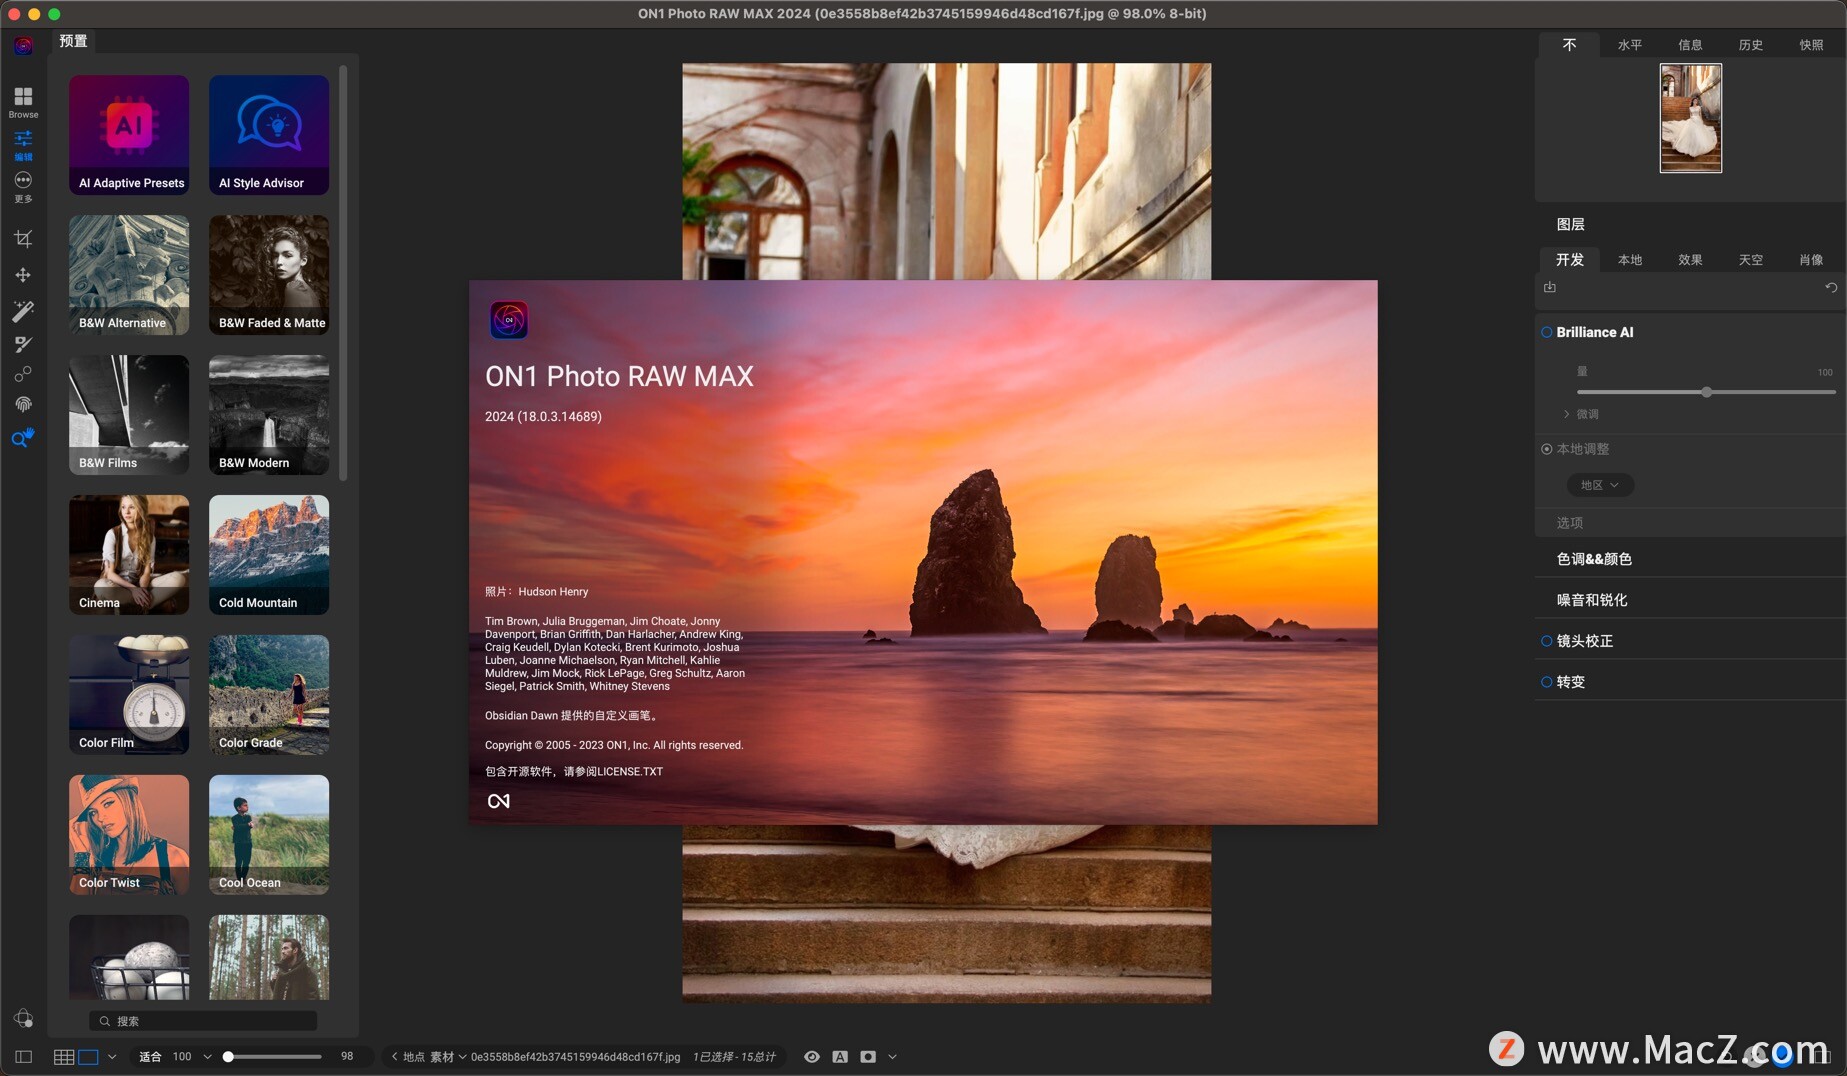Select the zoom and hand view tool

[x=23, y=438]
